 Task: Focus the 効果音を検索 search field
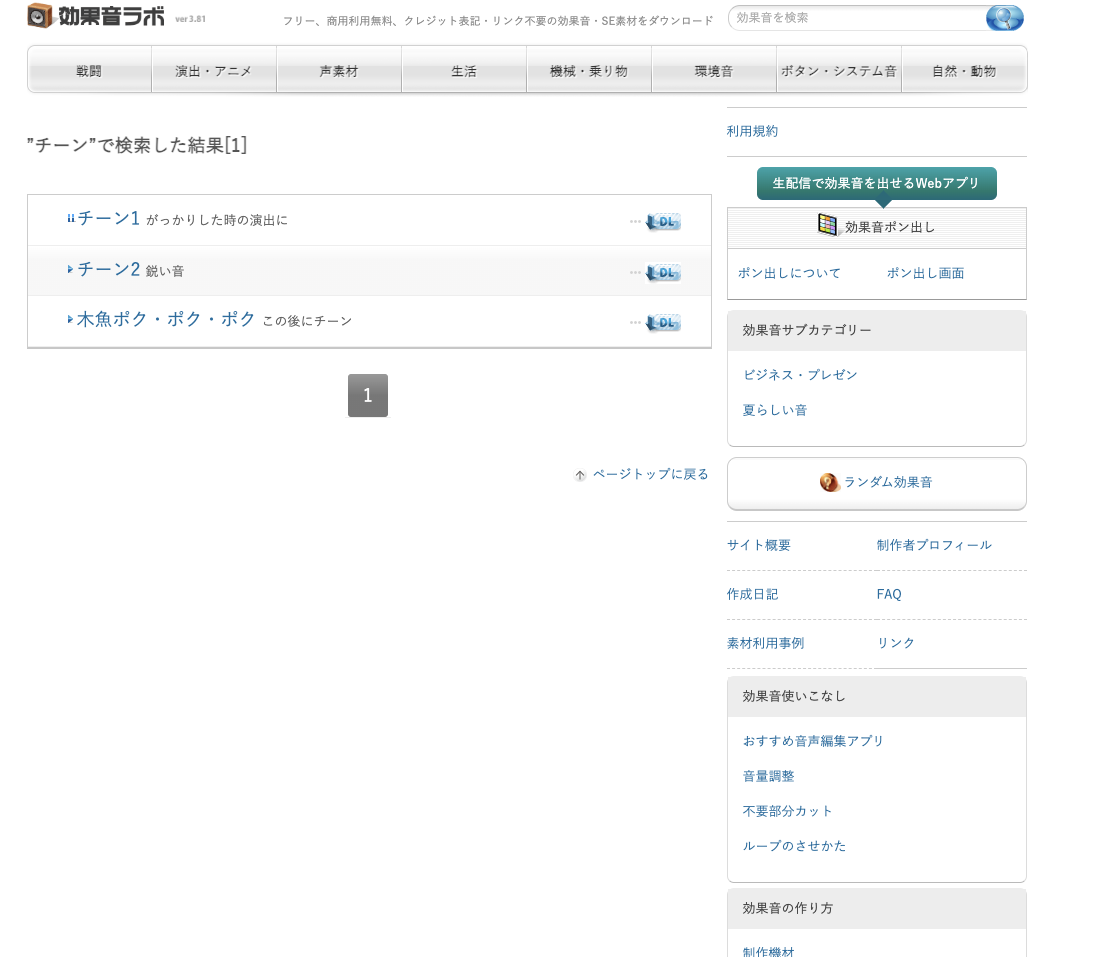pos(857,18)
